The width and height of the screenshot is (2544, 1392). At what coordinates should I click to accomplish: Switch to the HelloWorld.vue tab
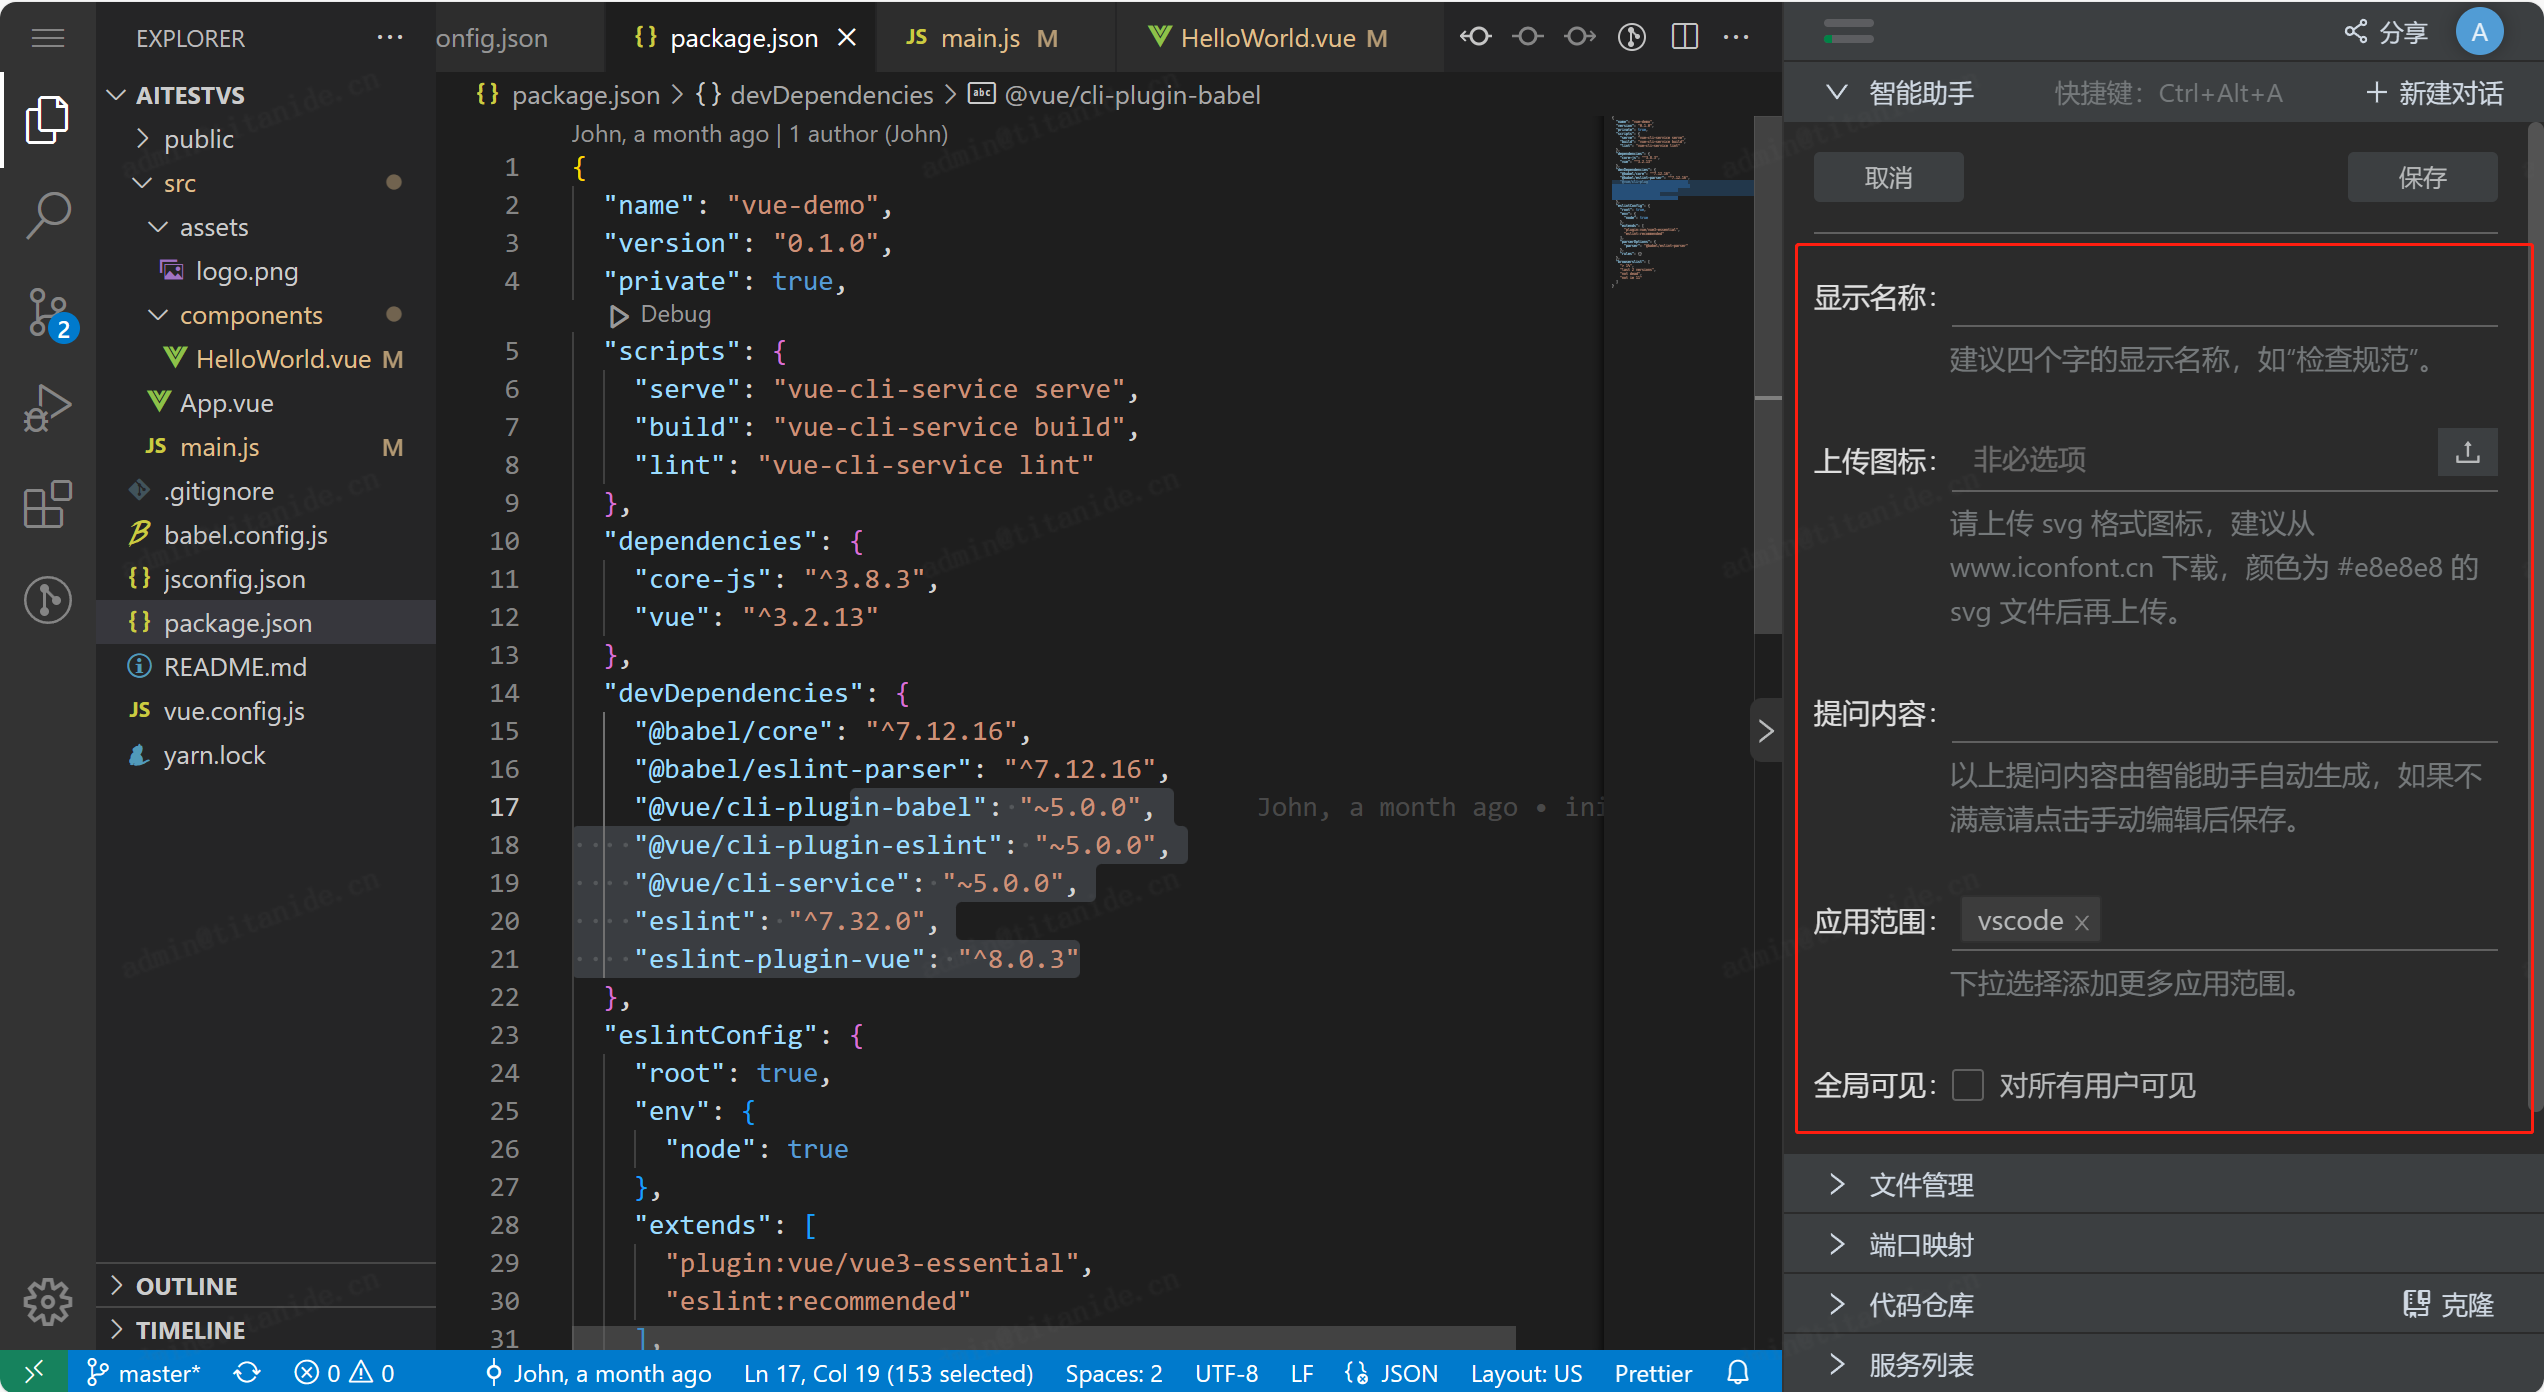pos(1267,38)
